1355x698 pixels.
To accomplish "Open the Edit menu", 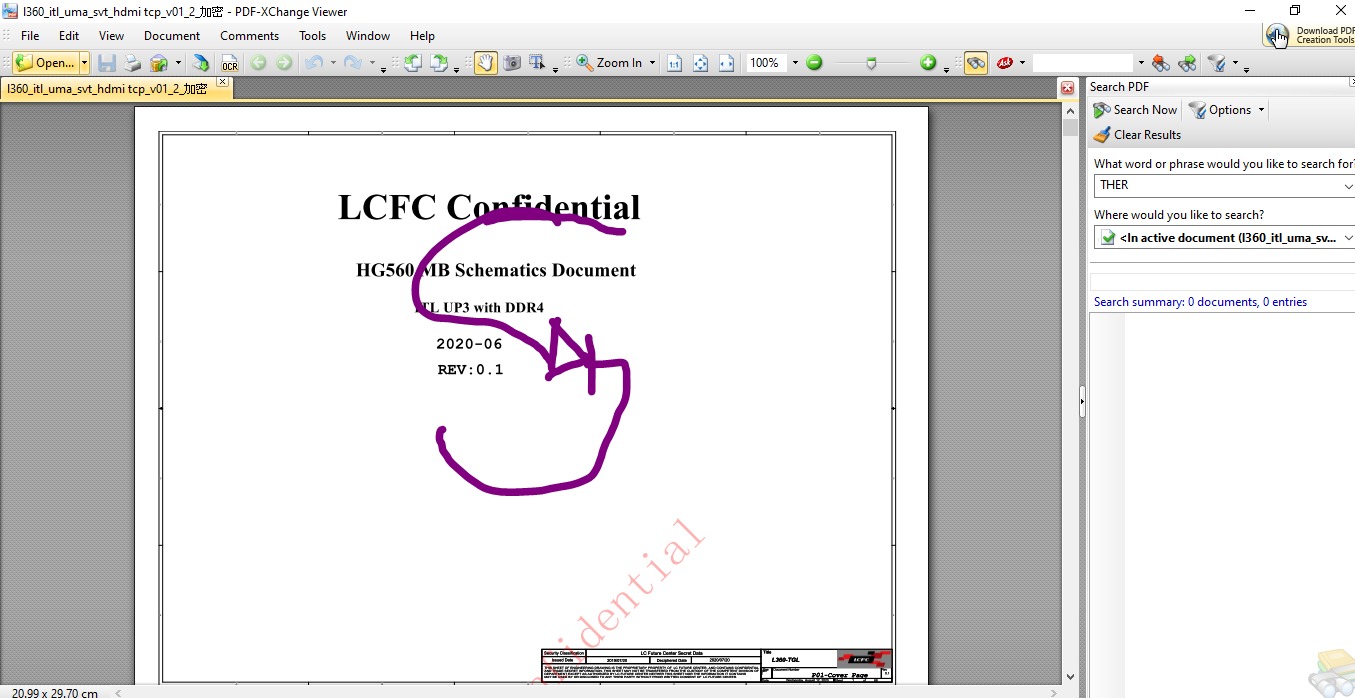I will point(69,35).
